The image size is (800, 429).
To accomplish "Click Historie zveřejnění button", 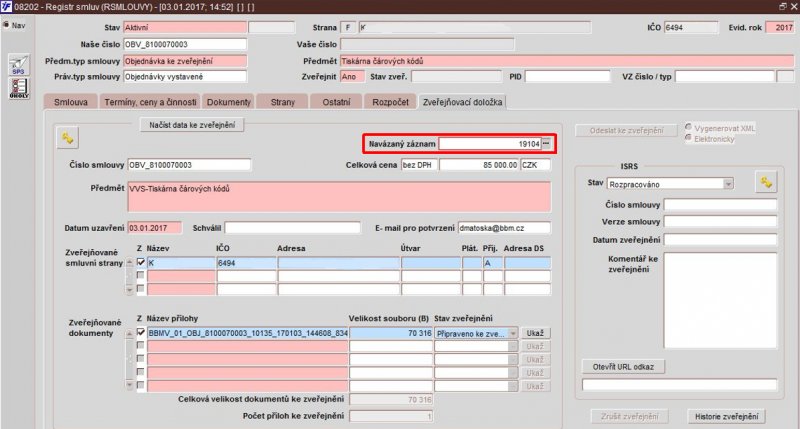I will (x=726, y=416).
